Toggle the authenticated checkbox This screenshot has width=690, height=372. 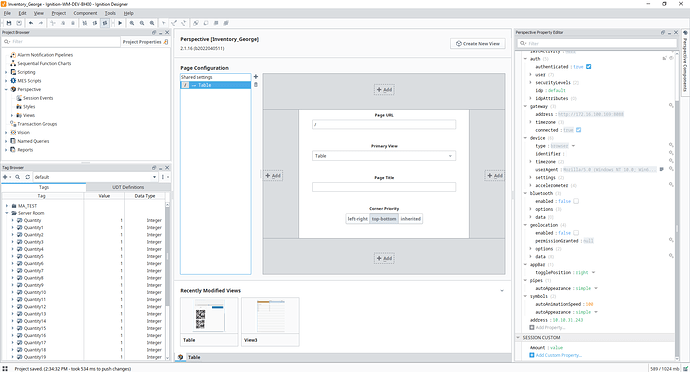pos(589,66)
